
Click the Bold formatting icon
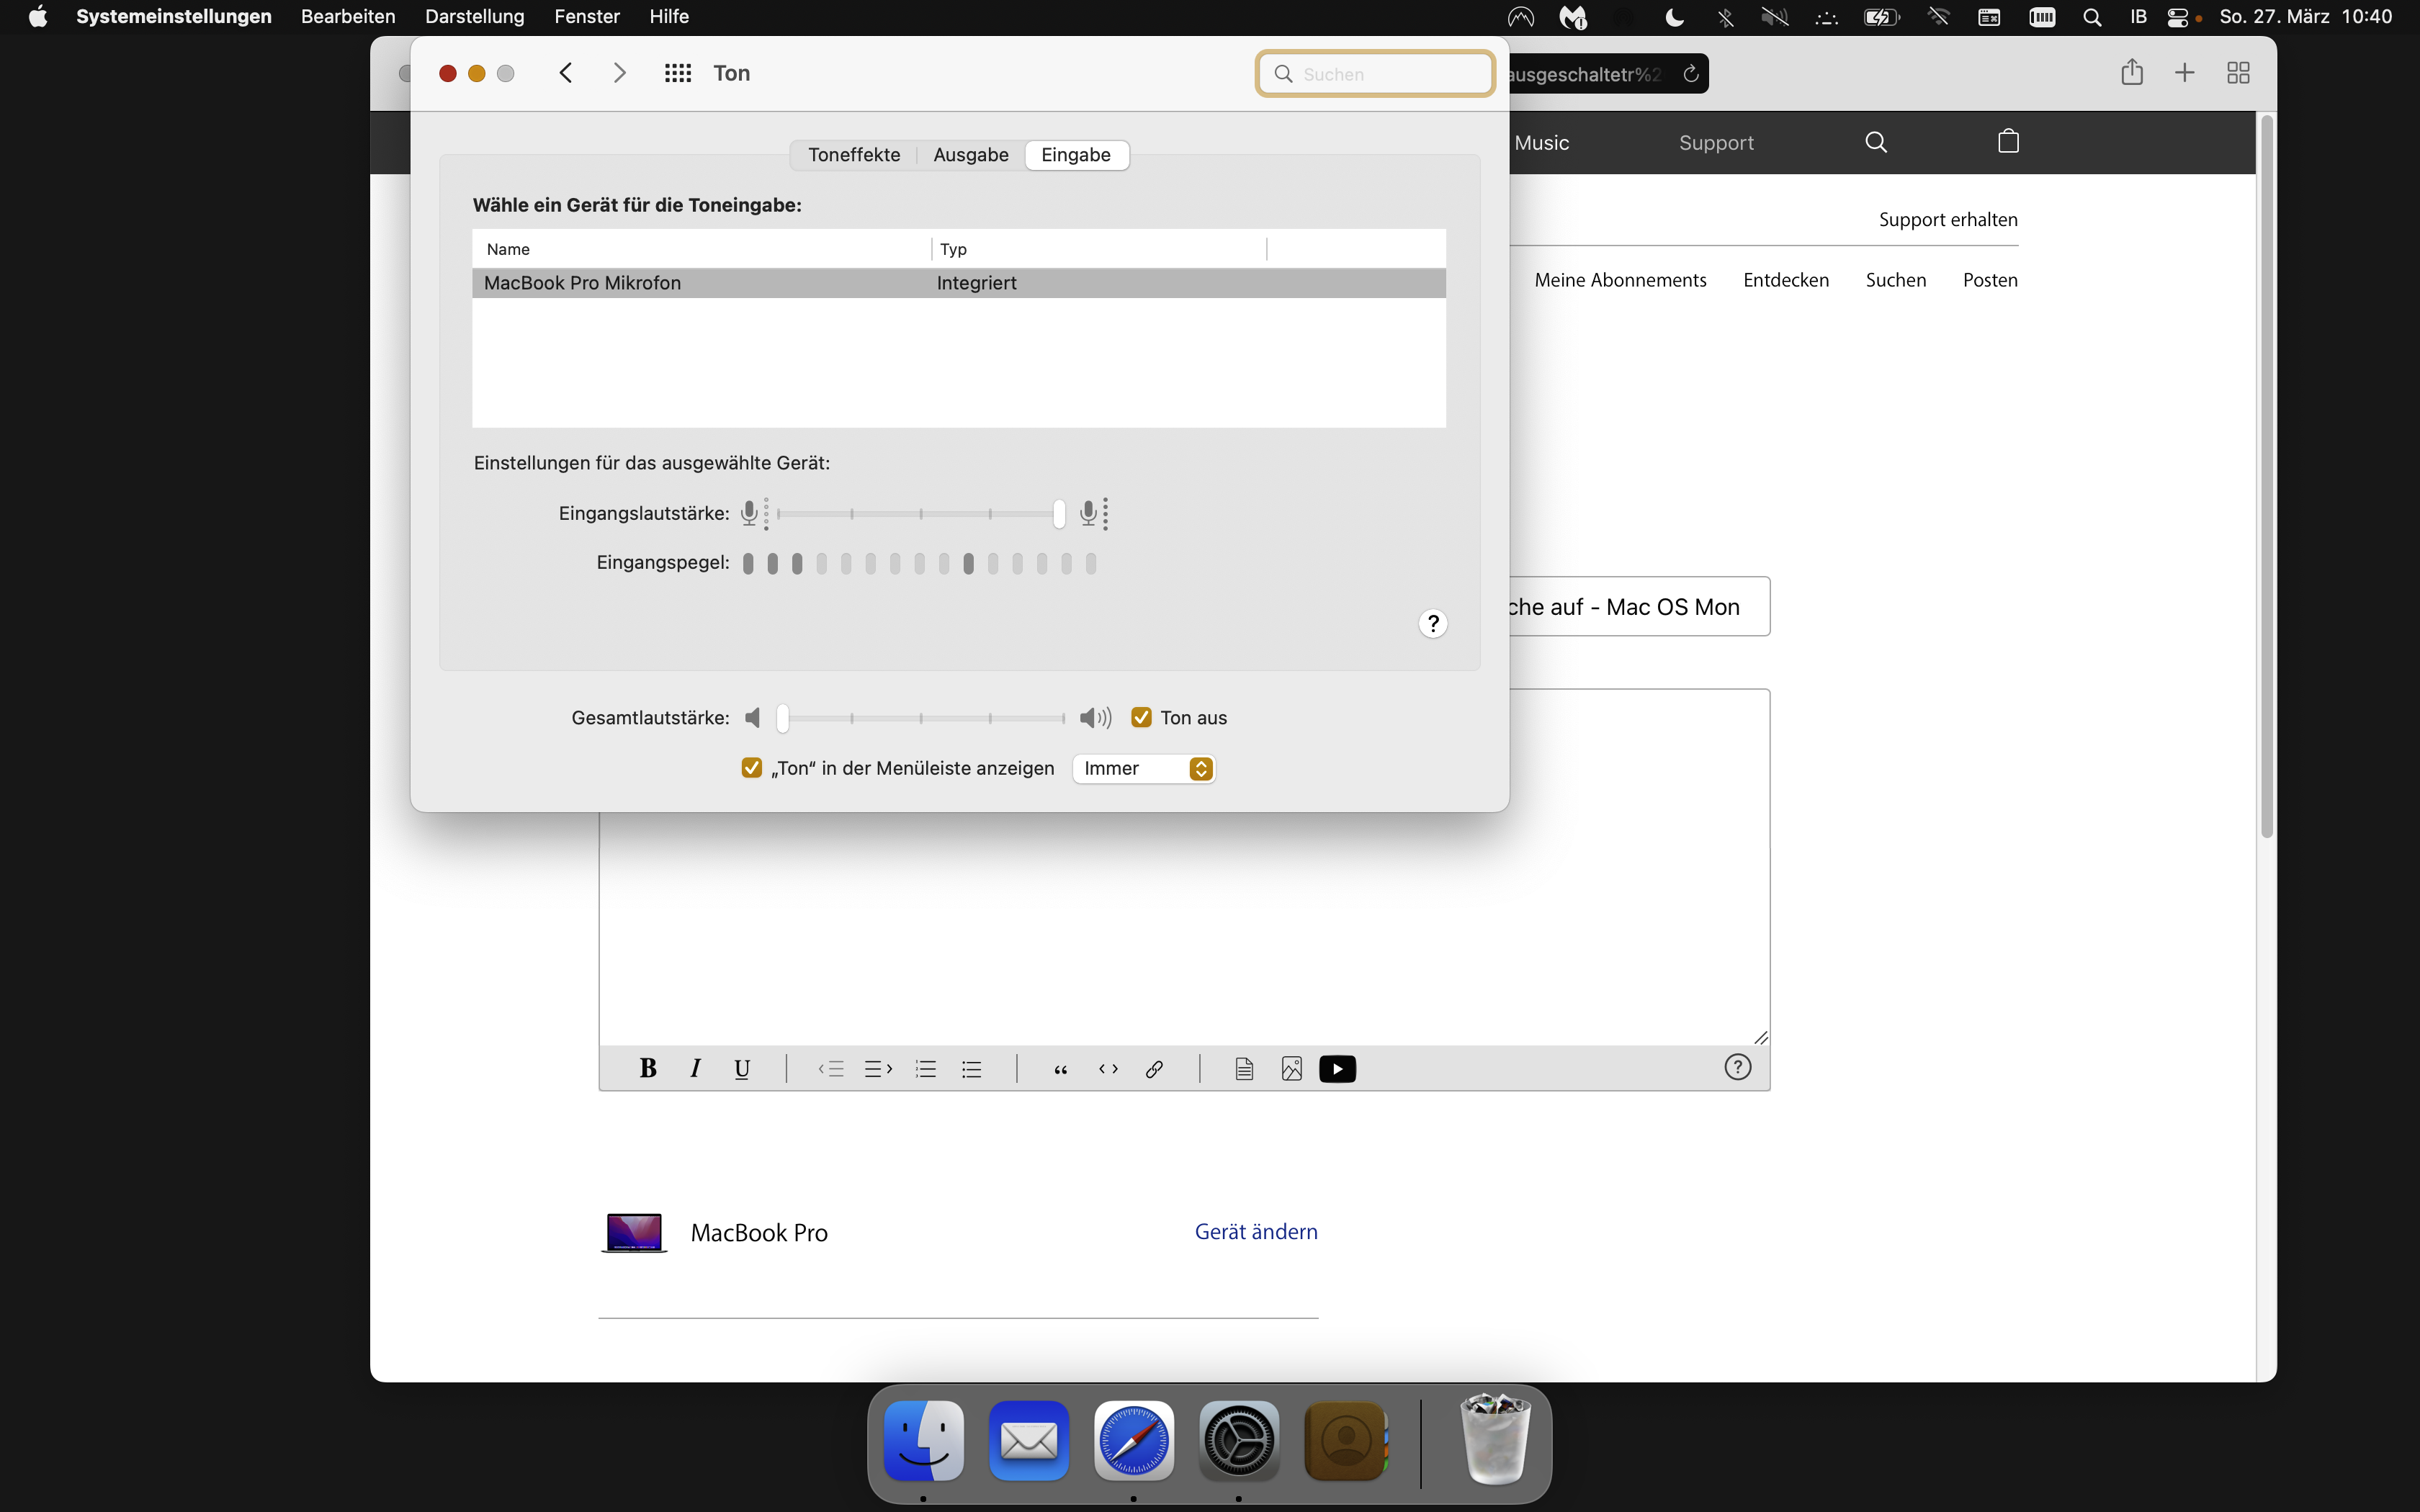pyautogui.click(x=648, y=1069)
